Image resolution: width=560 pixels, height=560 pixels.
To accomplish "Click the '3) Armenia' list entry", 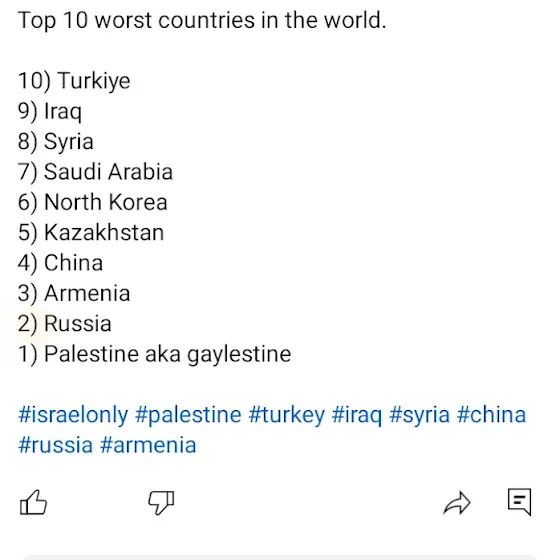I will click(74, 293).
